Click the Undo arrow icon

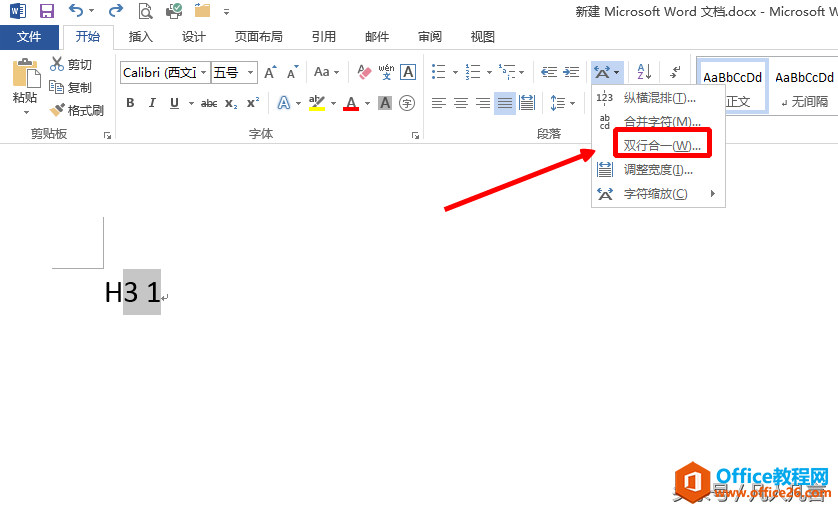pyautogui.click(x=76, y=10)
